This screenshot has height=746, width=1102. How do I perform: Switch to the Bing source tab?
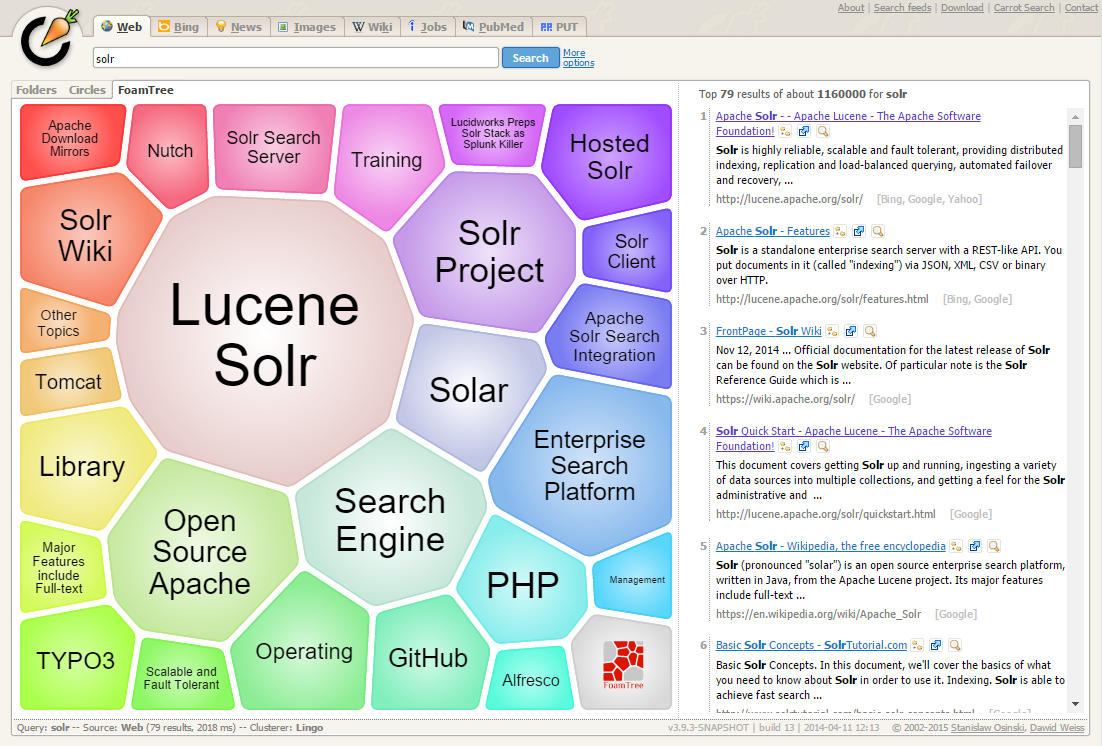tap(179, 27)
